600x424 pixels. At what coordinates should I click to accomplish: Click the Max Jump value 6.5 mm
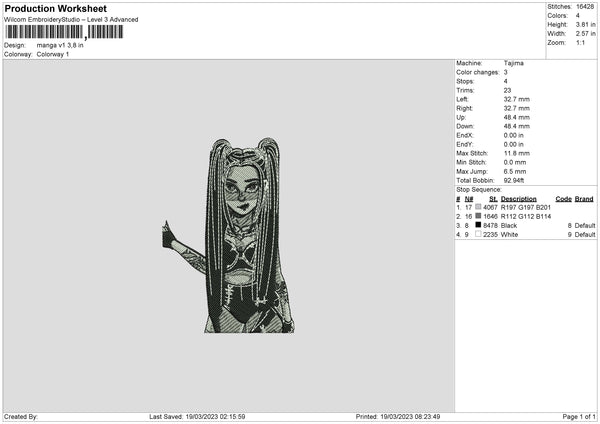[x=515, y=171]
